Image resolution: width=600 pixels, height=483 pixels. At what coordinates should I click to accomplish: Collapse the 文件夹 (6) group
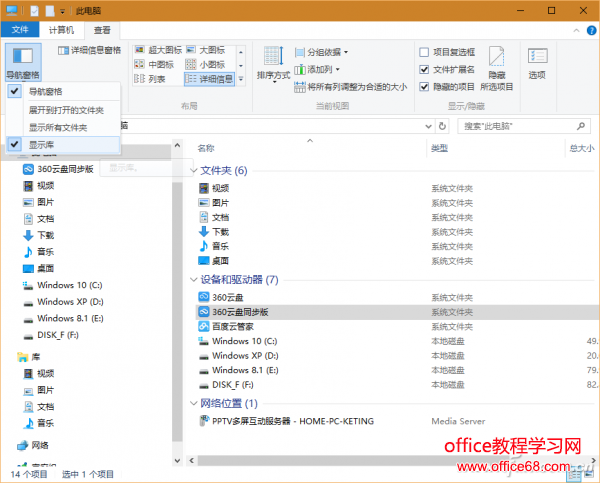click(194, 170)
